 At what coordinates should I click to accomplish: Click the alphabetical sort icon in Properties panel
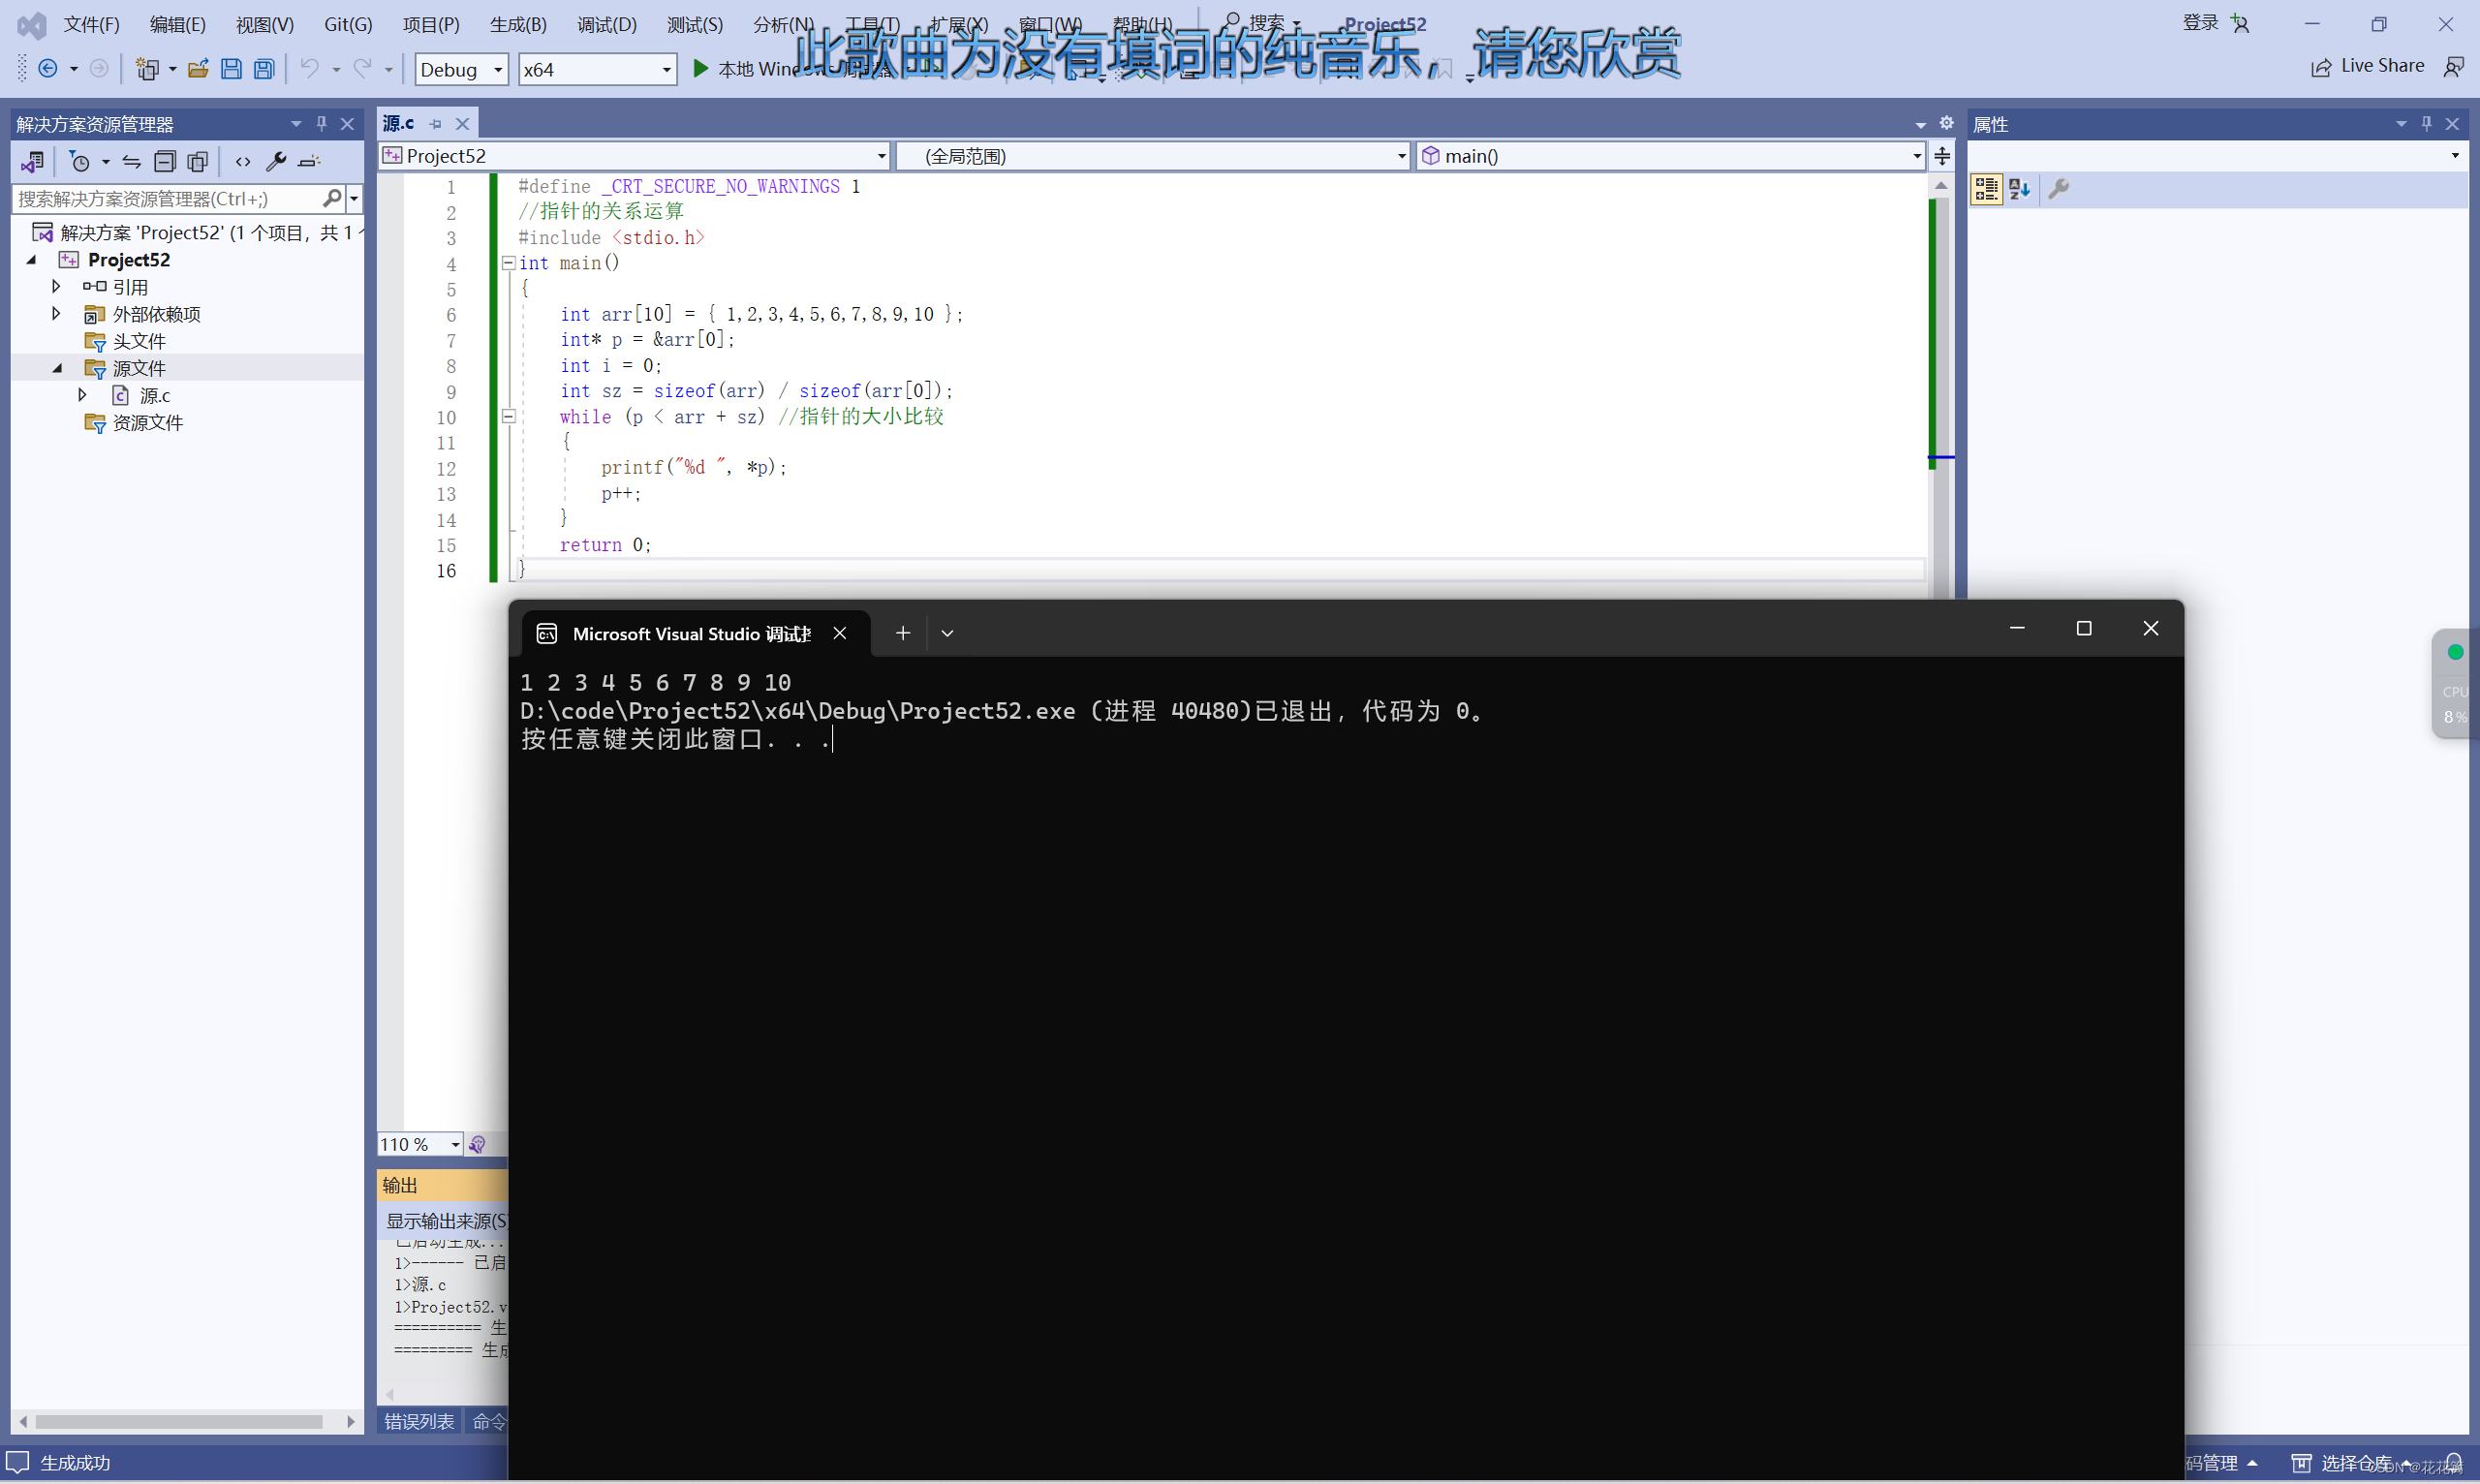(x=2019, y=189)
